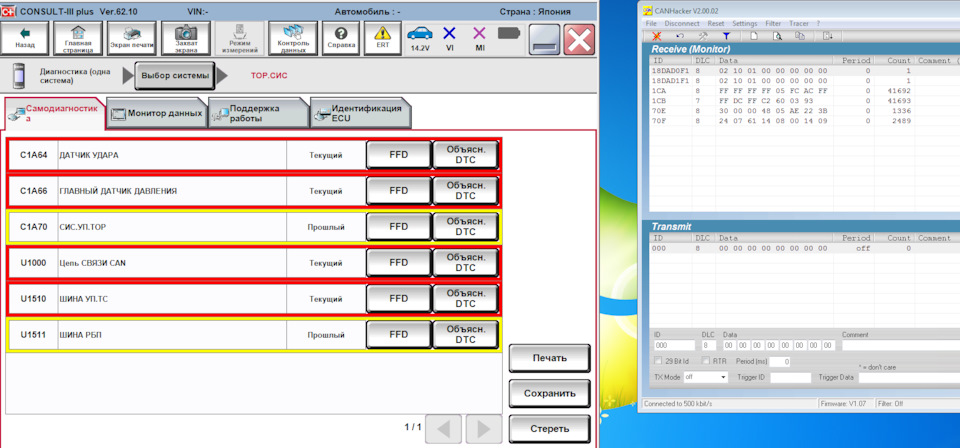This screenshot has height=448, width=960.
Task: Click the blank page new icon in CANHacker
Action: click(755, 36)
